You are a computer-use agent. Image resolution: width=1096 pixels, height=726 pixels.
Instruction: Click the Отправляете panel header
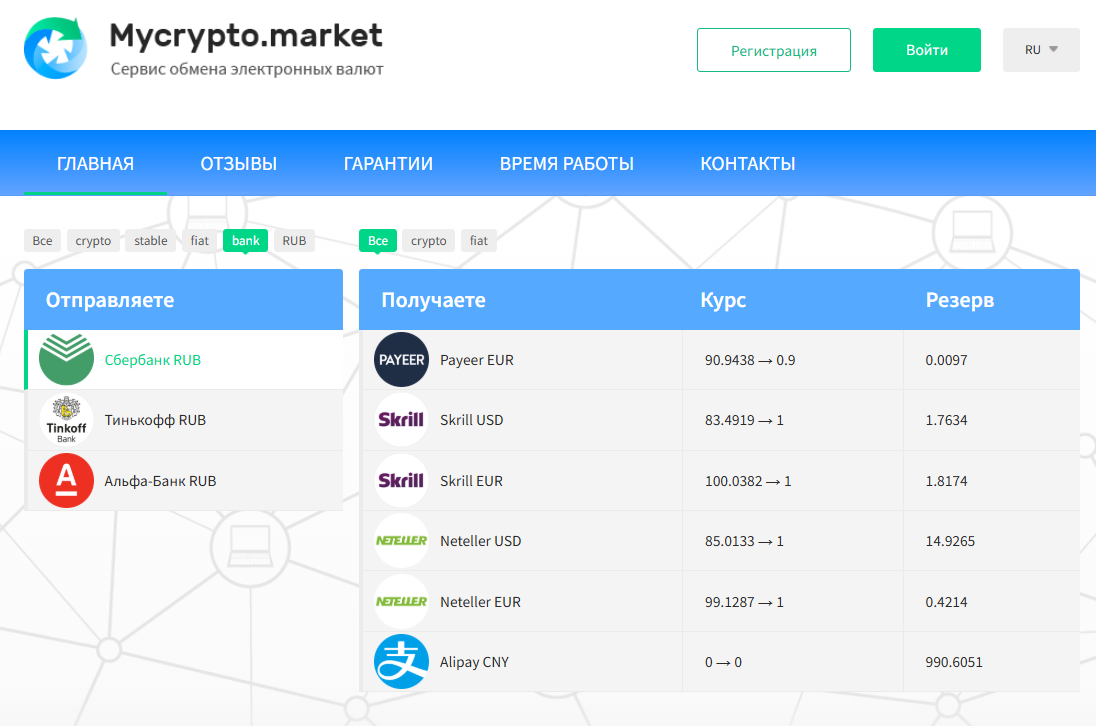tap(184, 300)
